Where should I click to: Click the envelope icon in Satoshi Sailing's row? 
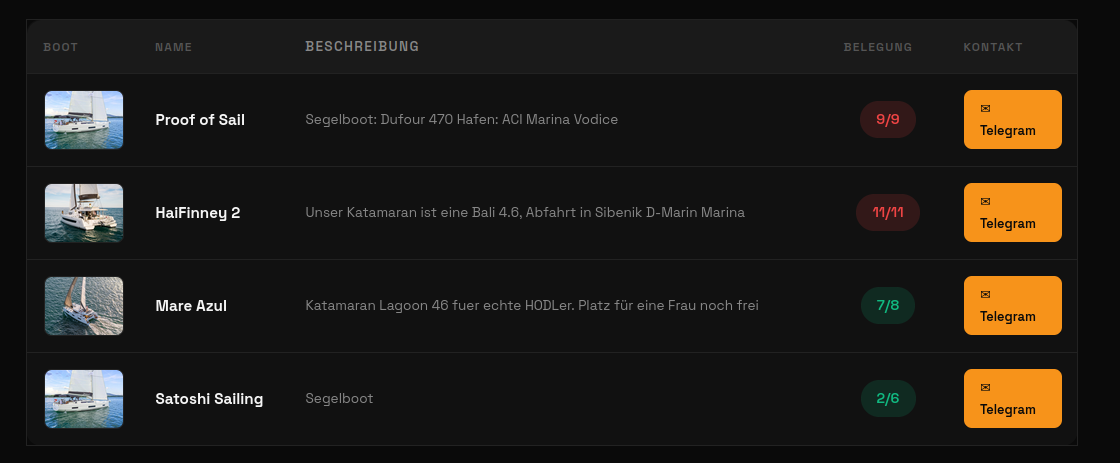985,387
